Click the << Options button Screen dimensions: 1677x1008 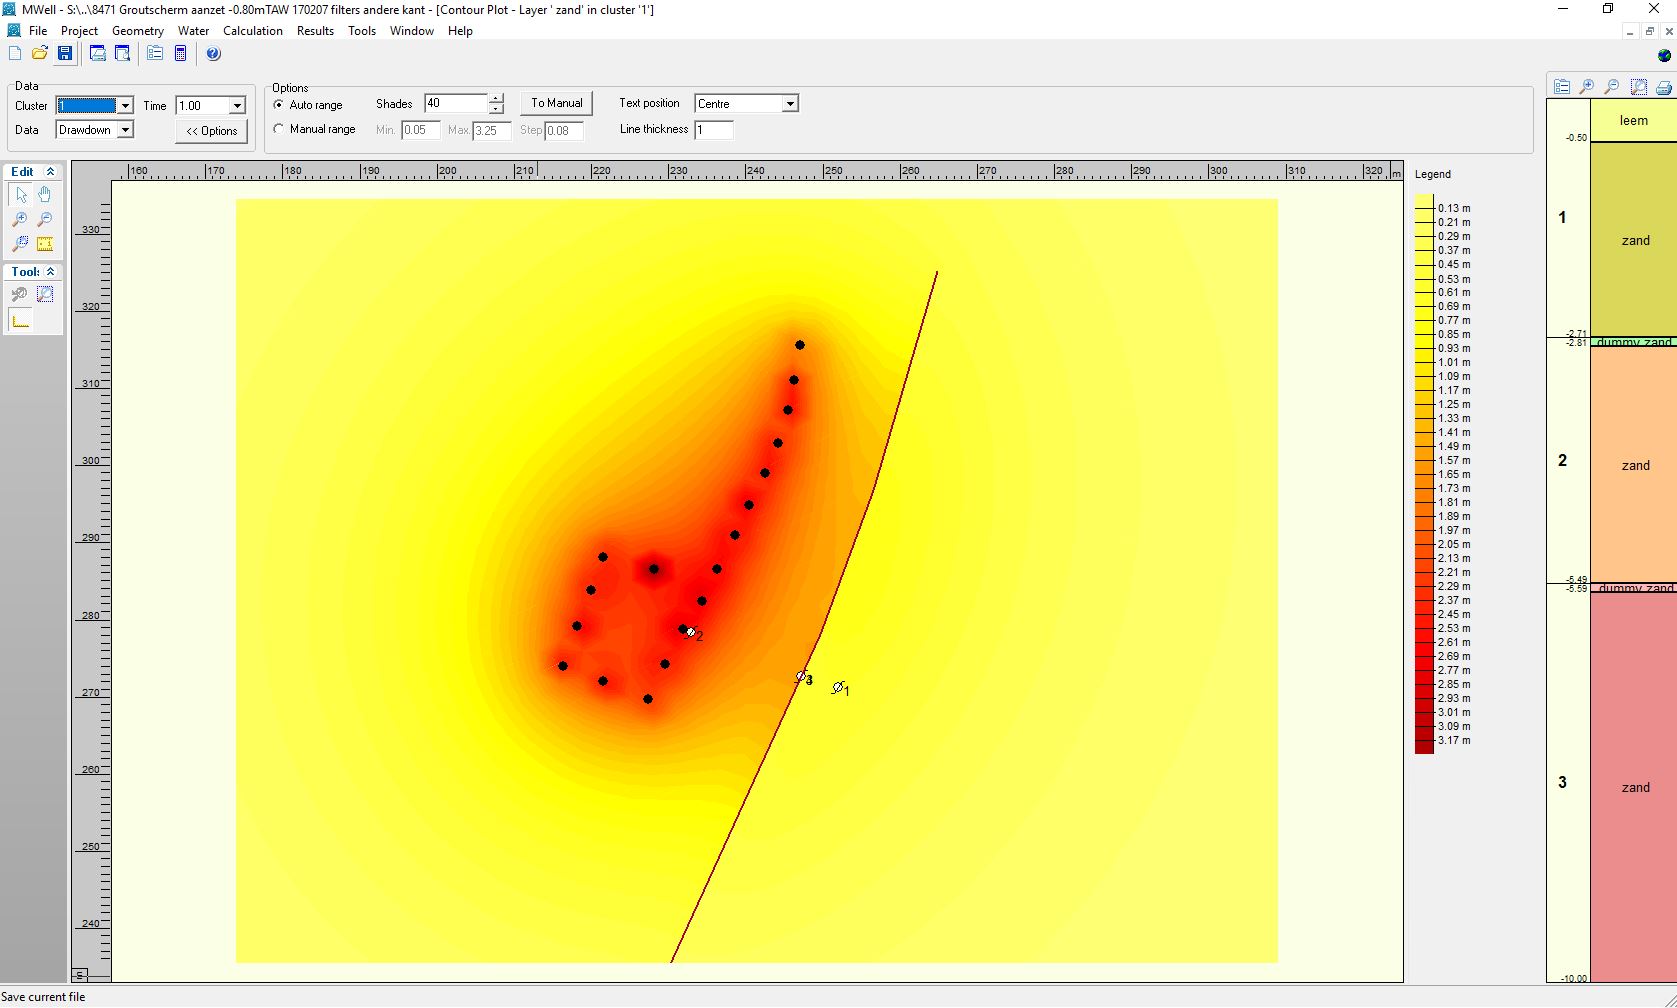point(212,131)
